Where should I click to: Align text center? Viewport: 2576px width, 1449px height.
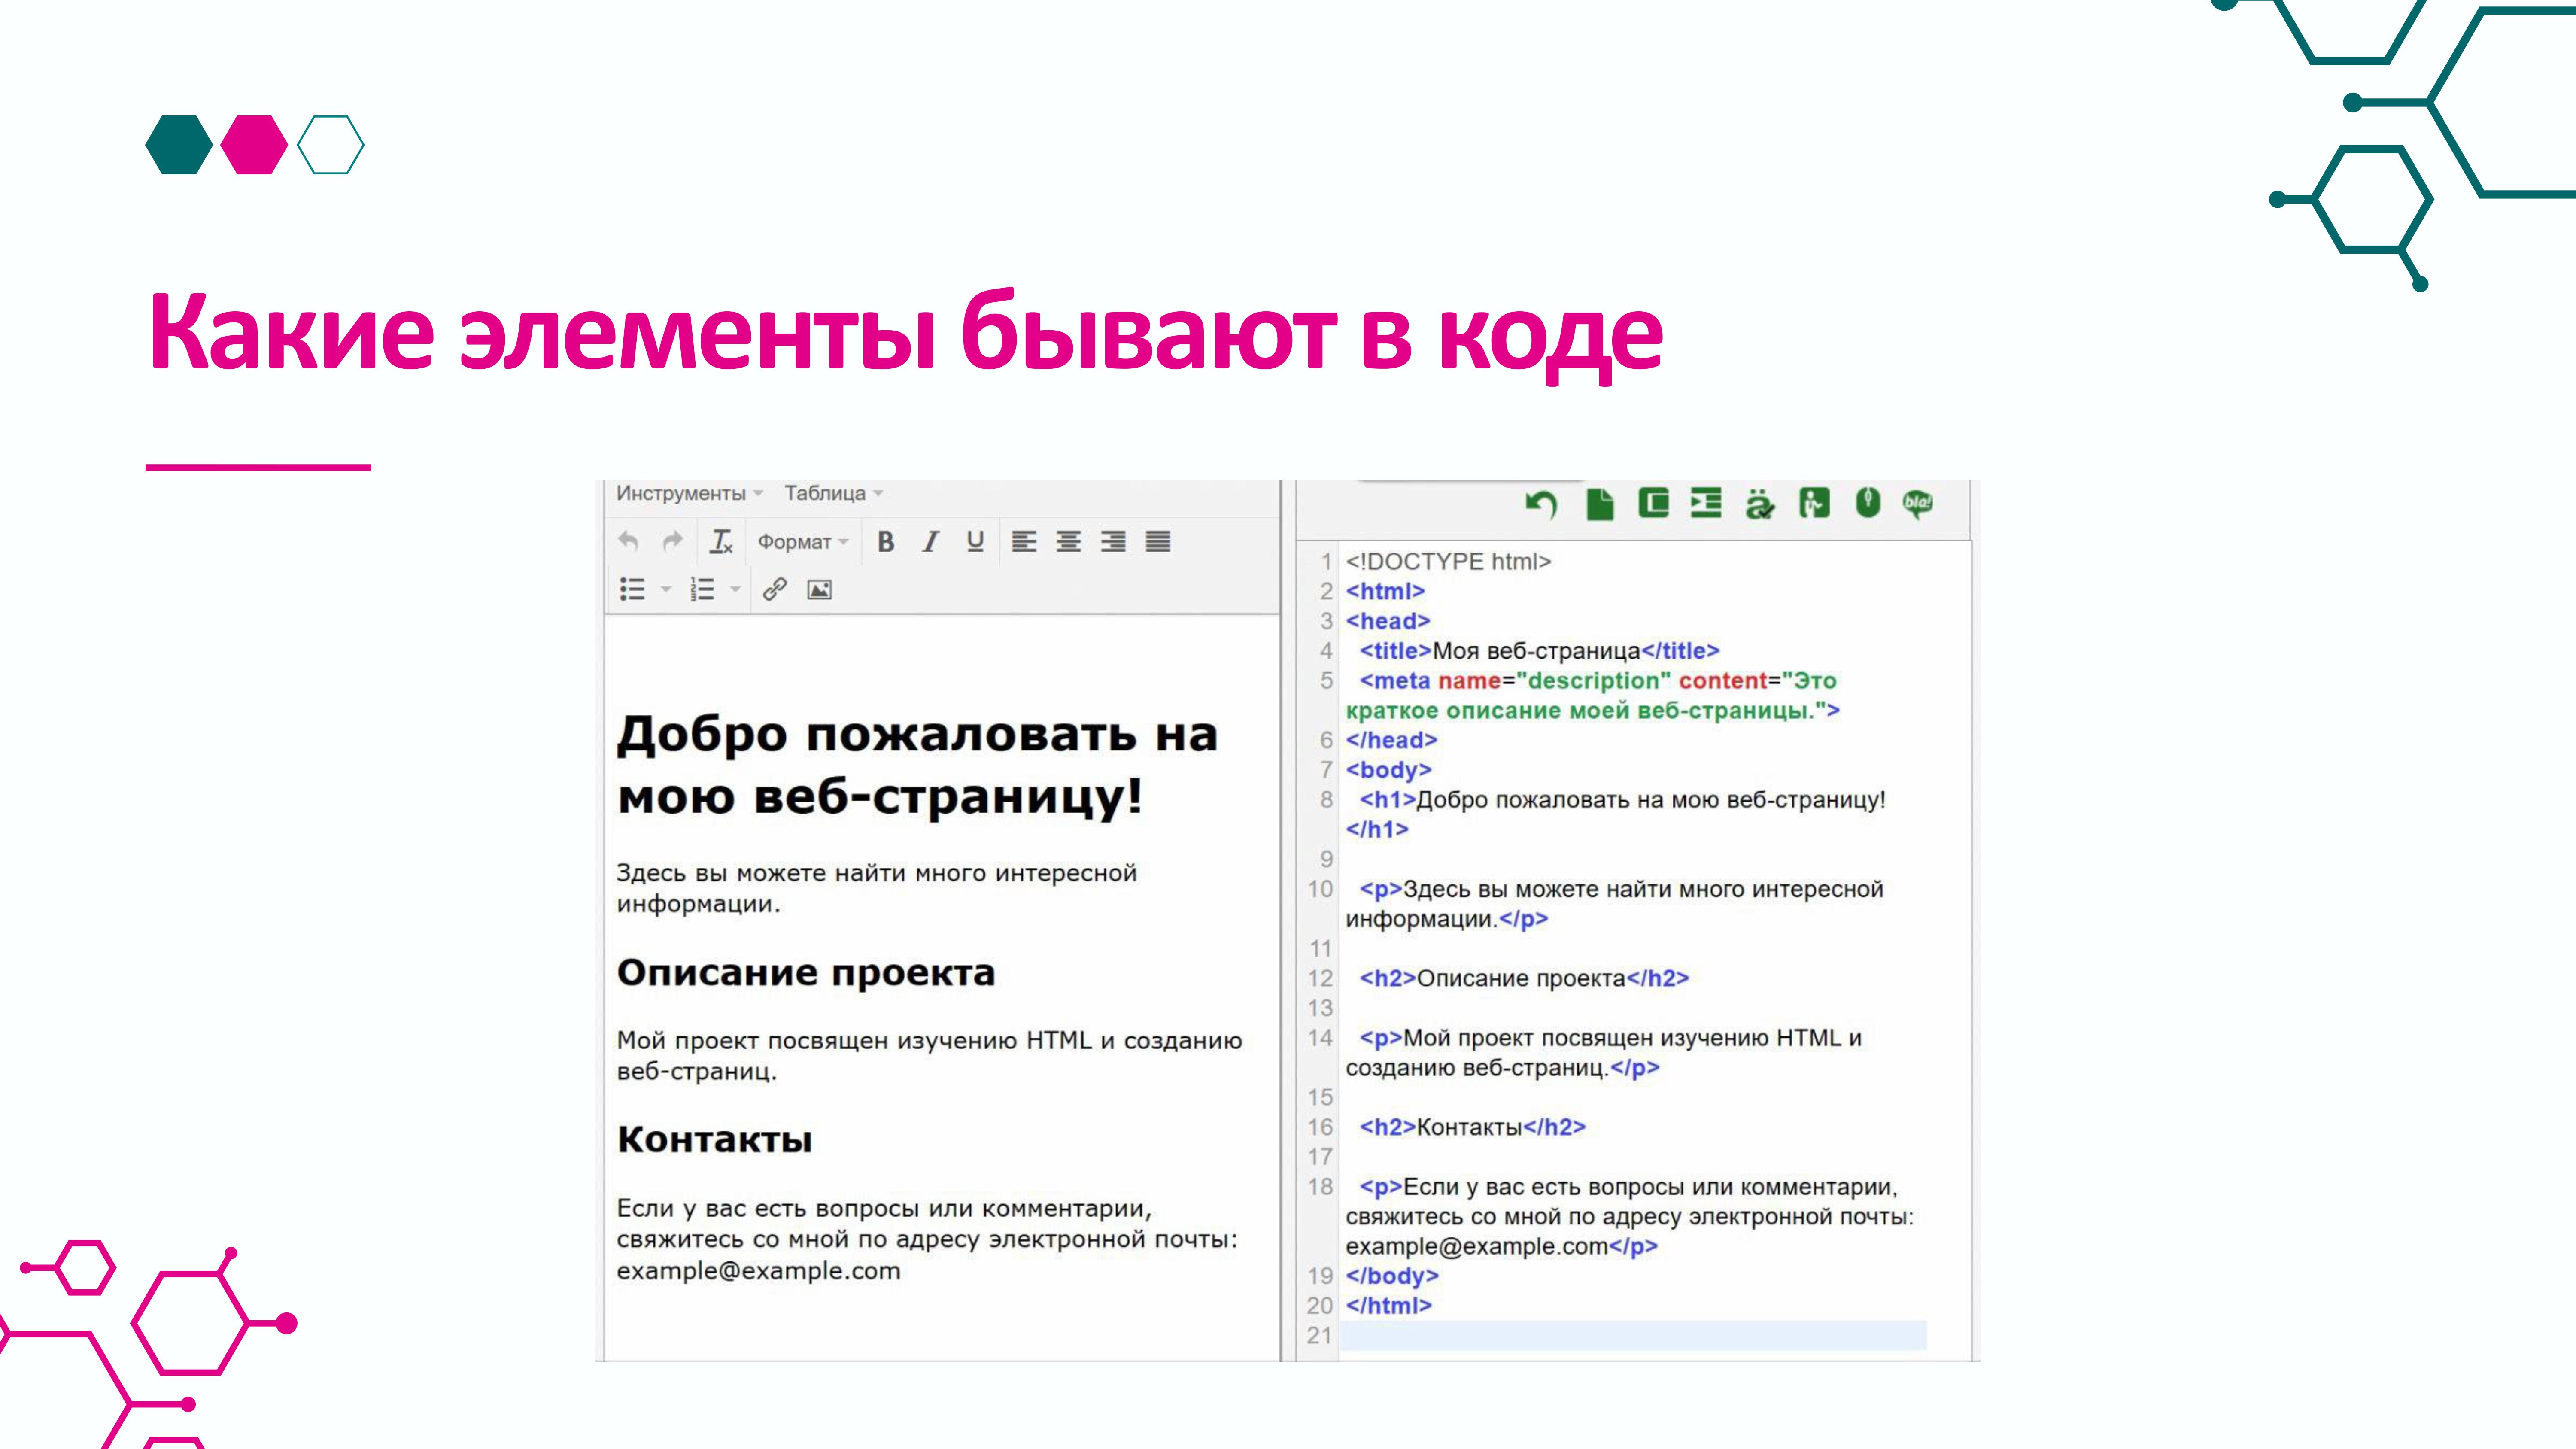1068,541
